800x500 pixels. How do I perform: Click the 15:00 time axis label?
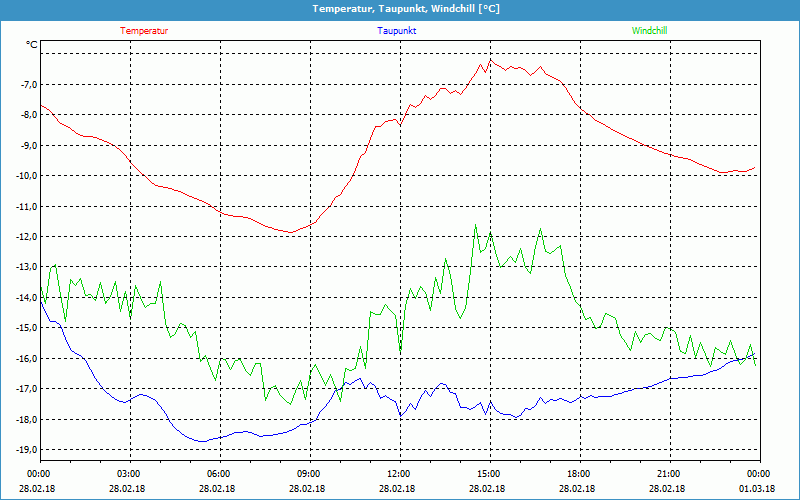490,474
